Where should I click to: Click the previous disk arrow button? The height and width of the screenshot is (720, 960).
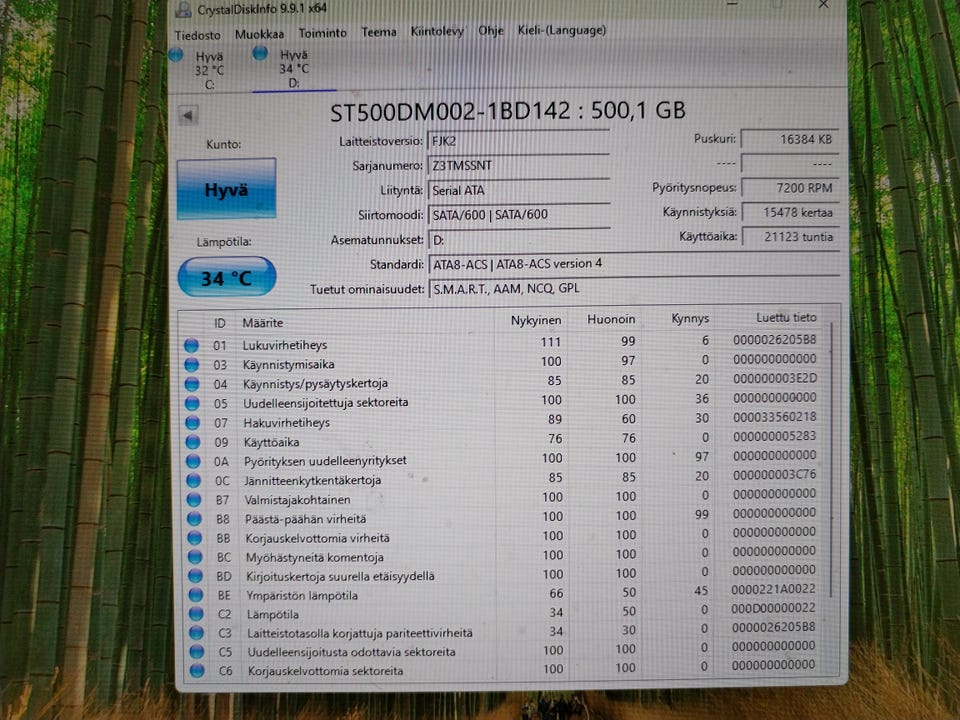pos(189,115)
